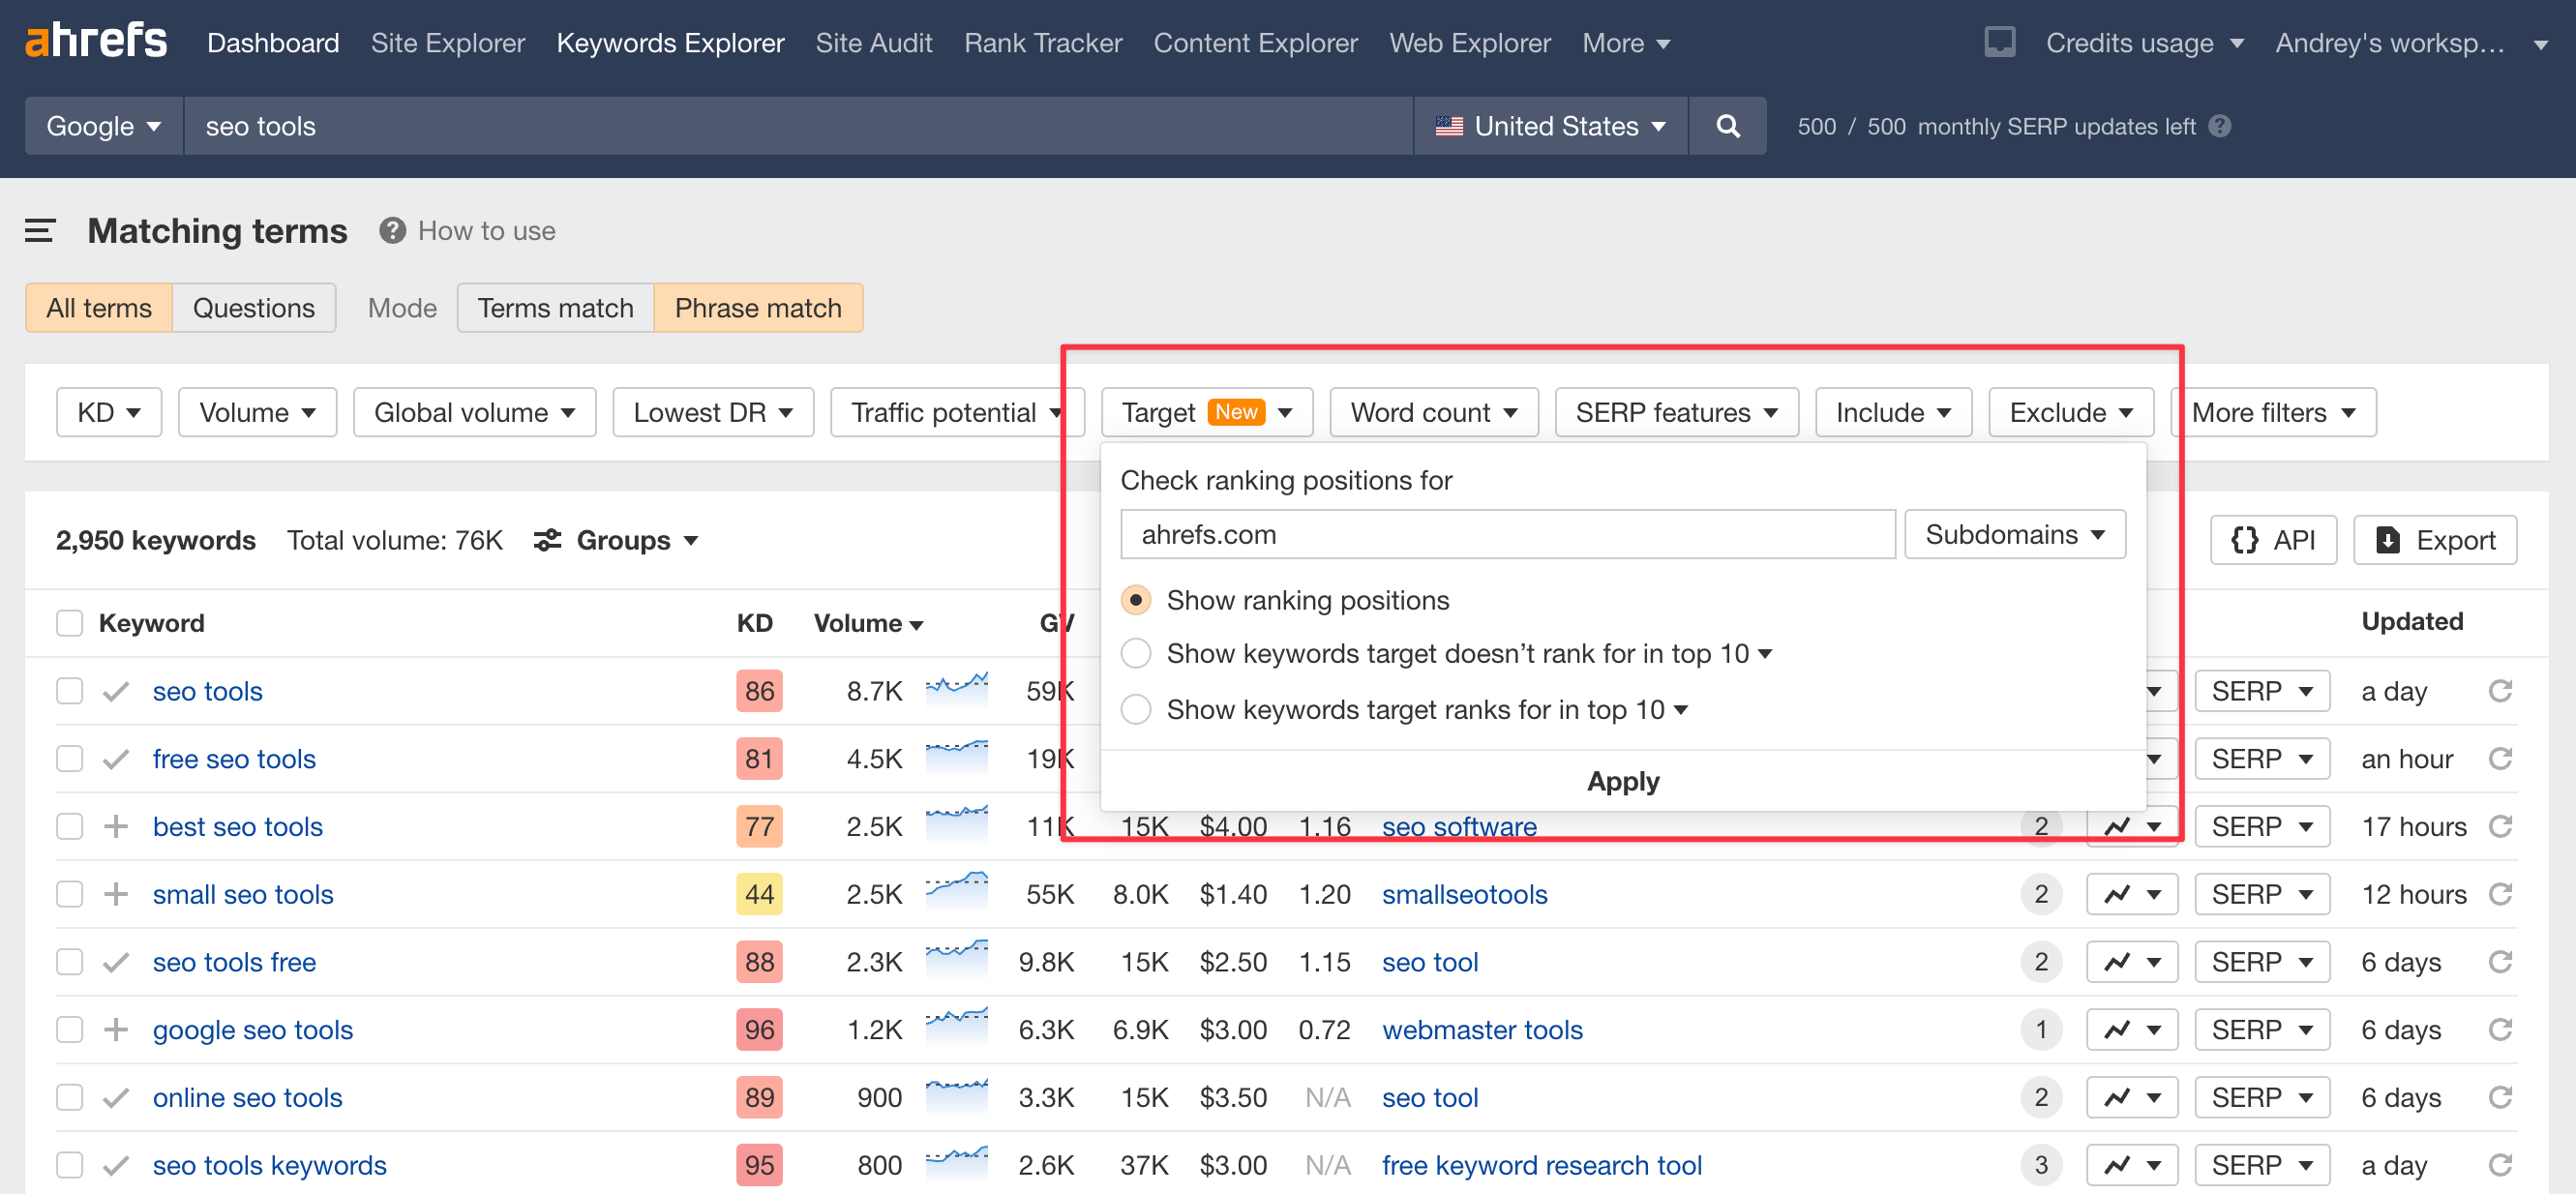Check the 'small seo tools' row checkbox
This screenshot has height=1194, width=2576.
69,894
